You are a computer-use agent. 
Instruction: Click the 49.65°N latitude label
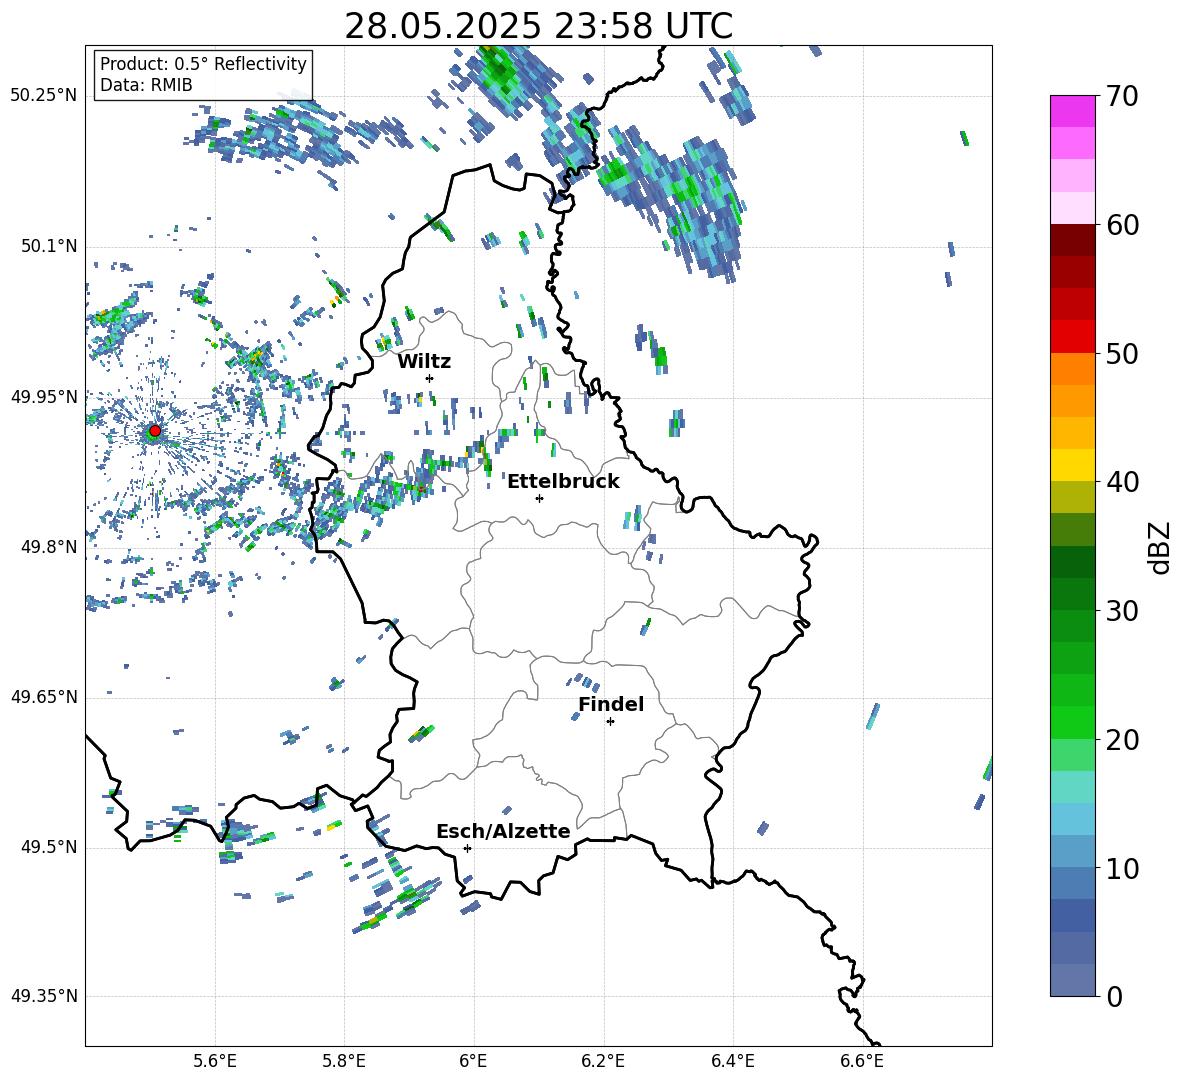point(44,696)
